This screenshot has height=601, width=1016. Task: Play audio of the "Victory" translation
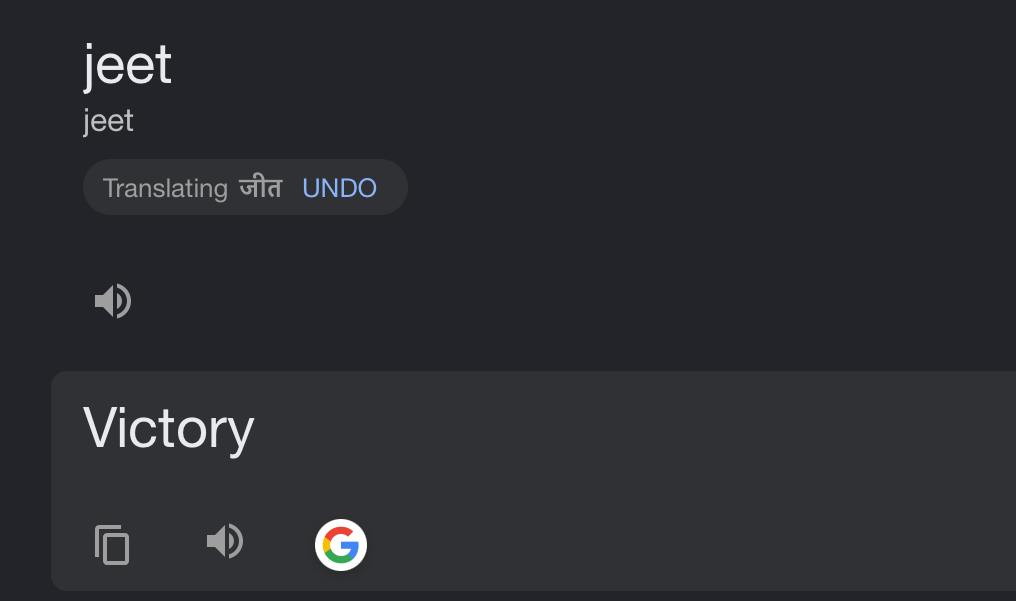click(225, 543)
